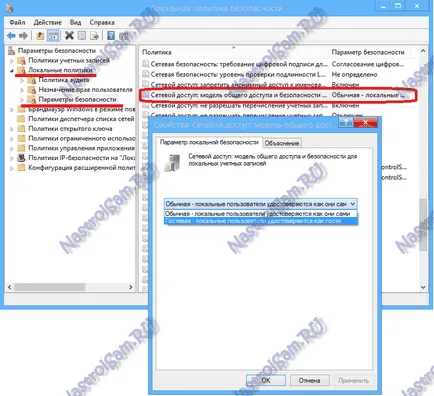Screen dimensions: 434x396
Task: Click the Назначение прав пользователя folder icon
Action: tap(32, 90)
